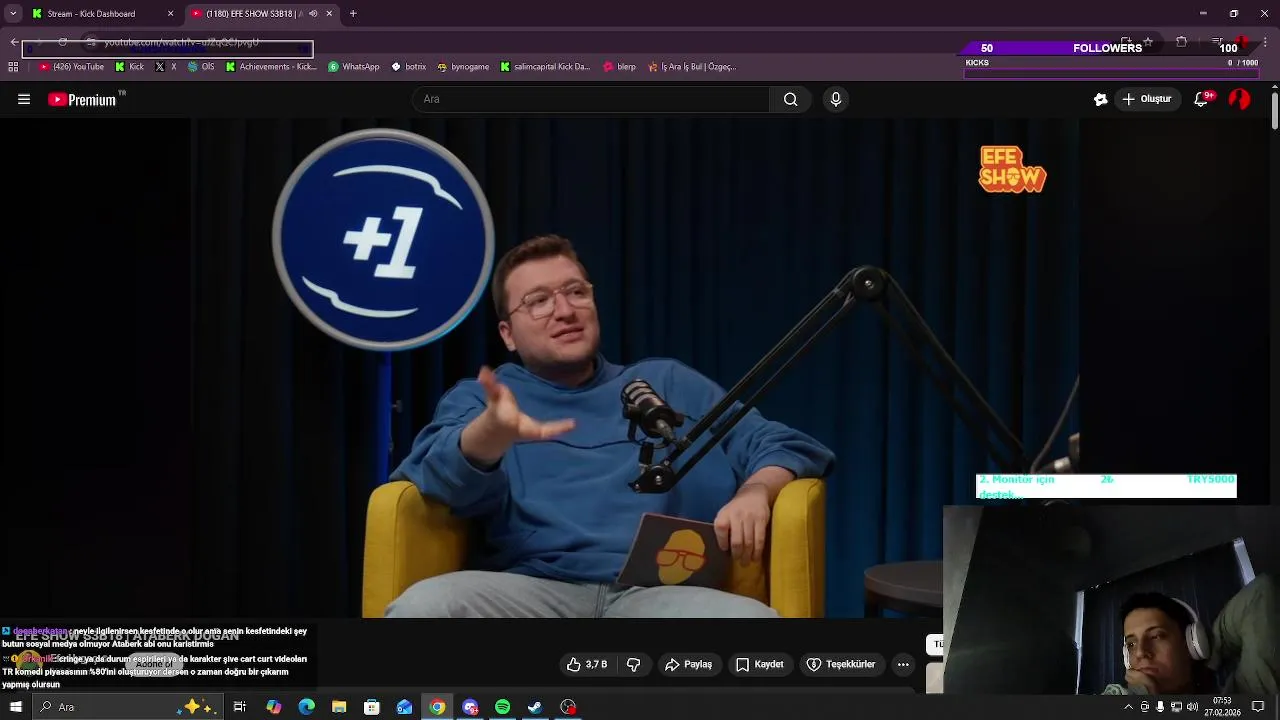1280x720 pixels.
Task: Open Microsoft Edge from taskbar
Action: [306, 707]
